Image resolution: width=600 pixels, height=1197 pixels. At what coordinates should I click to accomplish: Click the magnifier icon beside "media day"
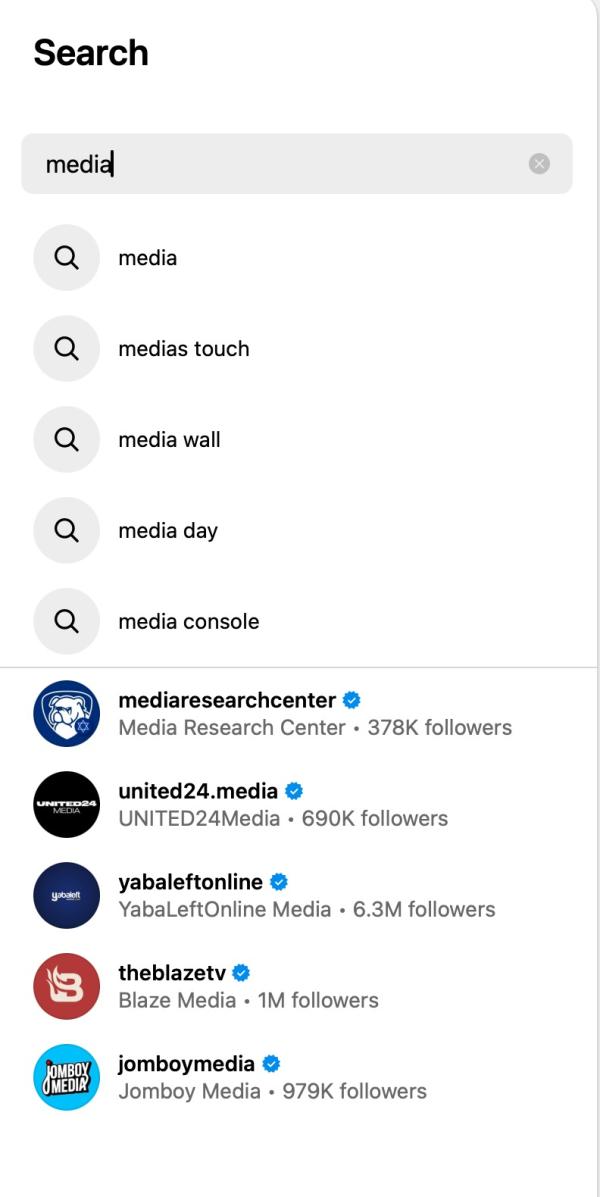[x=66, y=531]
